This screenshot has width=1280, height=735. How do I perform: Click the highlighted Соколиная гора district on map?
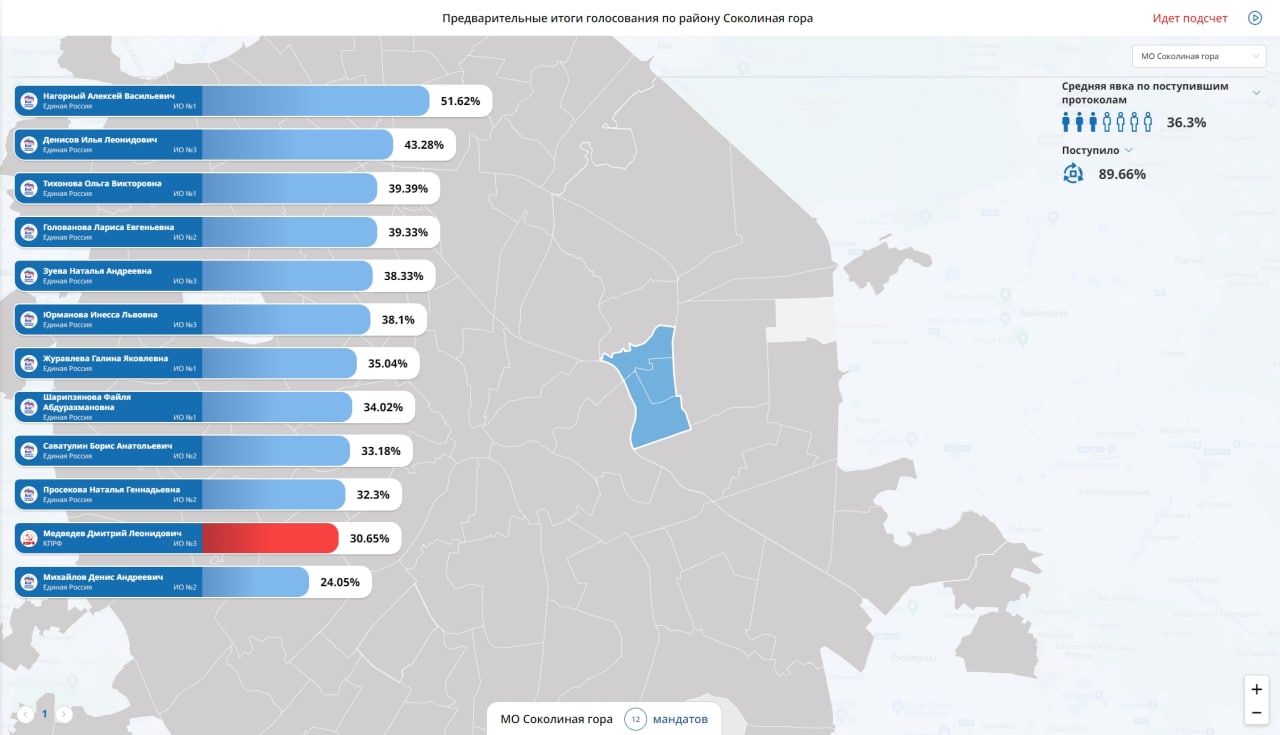point(650,385)
